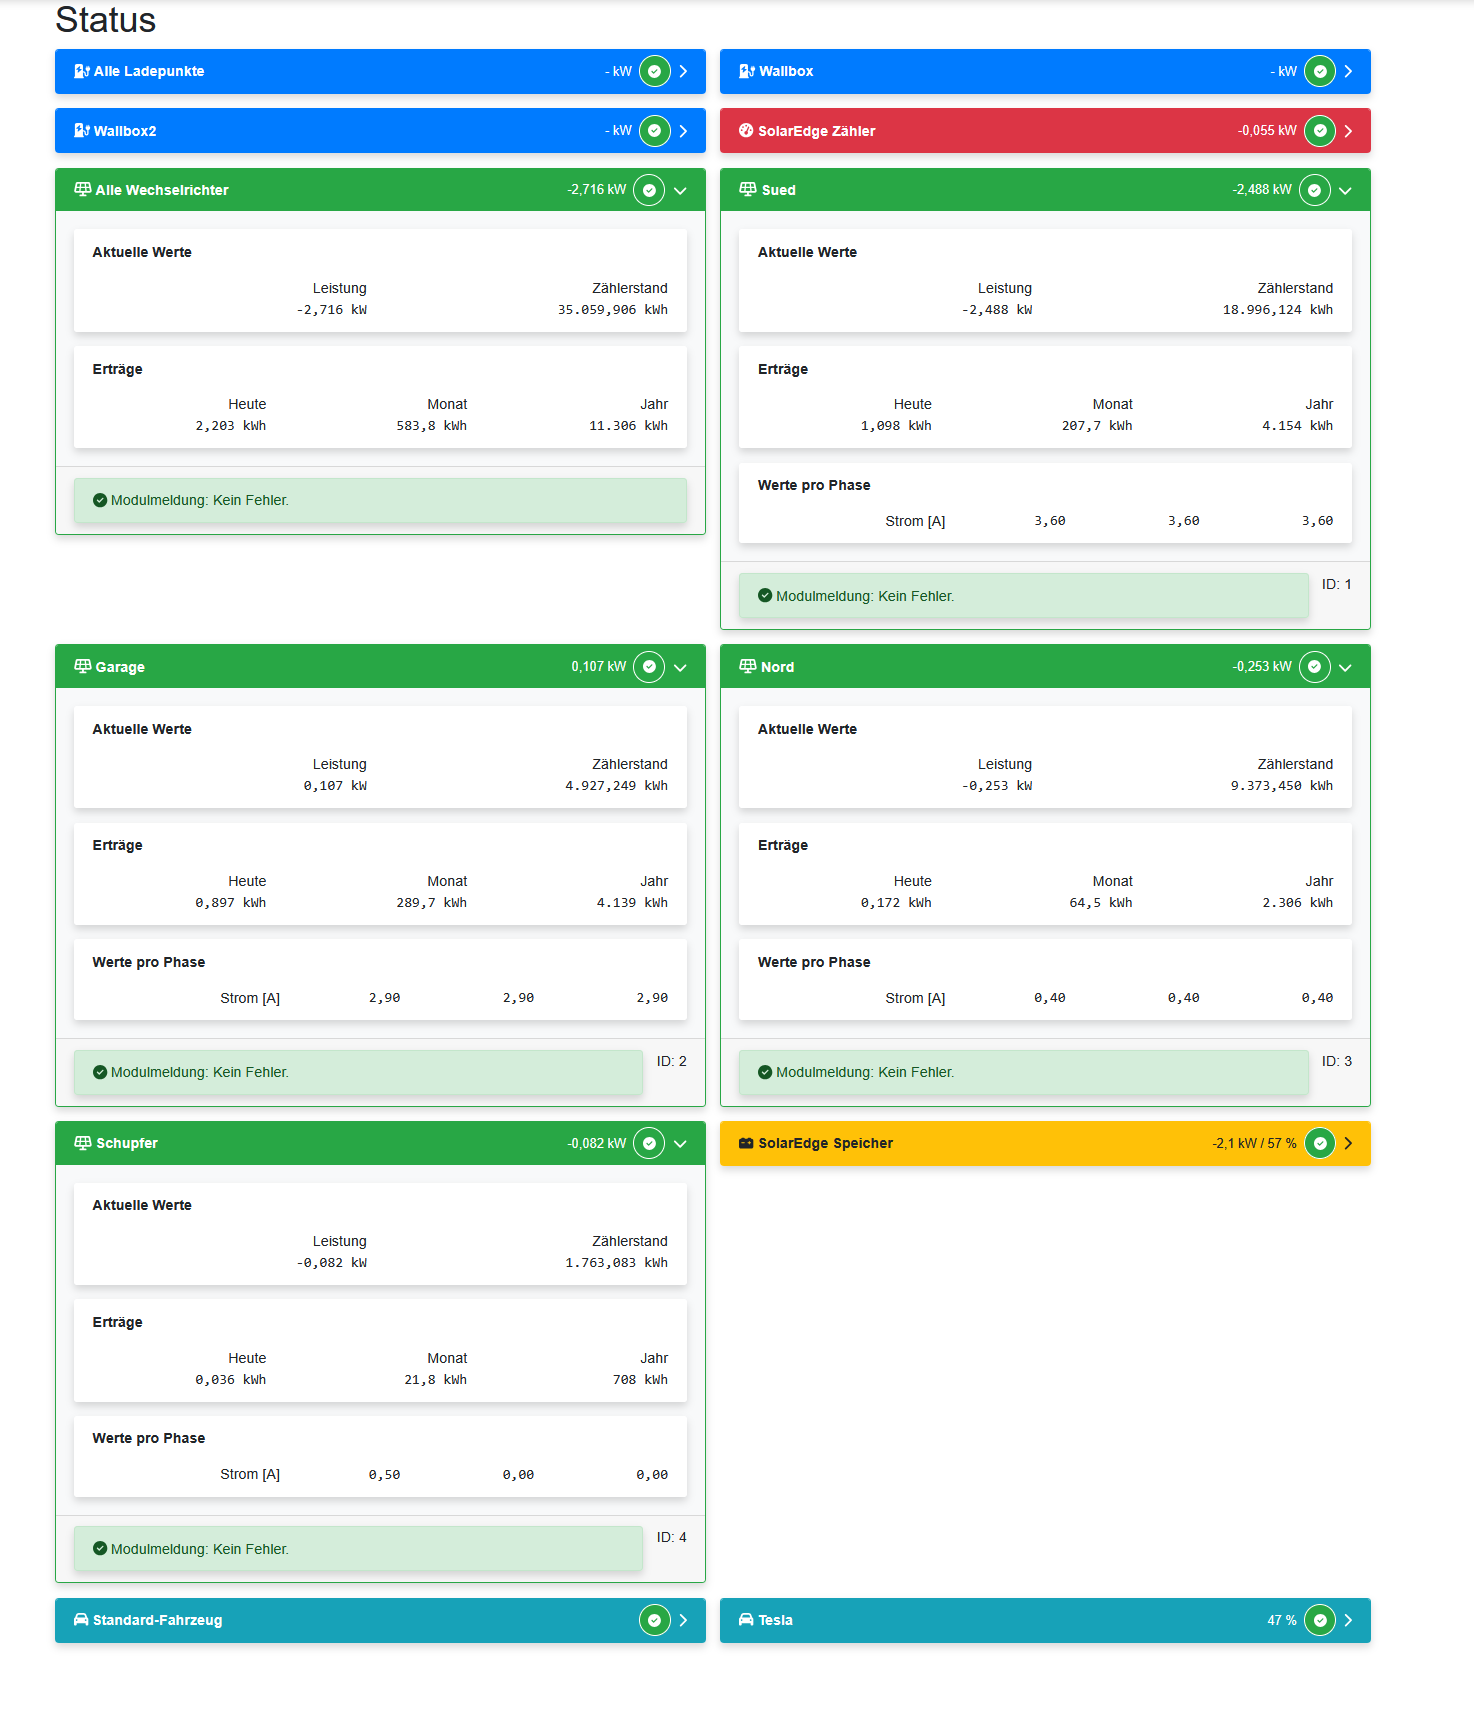This screenshot has width=1474, height=1728.
Task: Click Schupfer Monat value 21,8 kWh
Action: (x=436, y=1380)
